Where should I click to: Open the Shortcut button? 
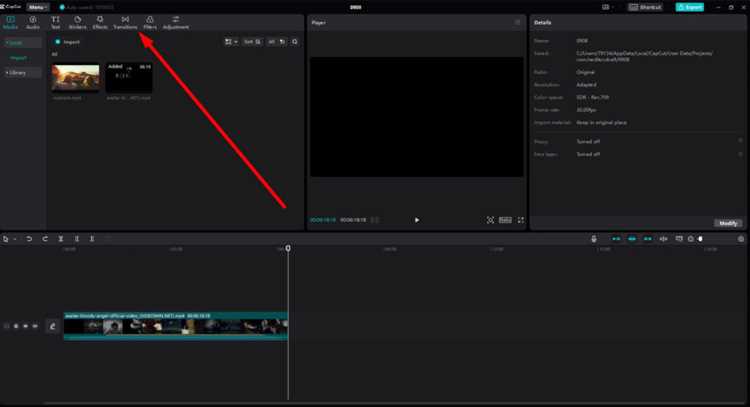click(x=645, y=7)
